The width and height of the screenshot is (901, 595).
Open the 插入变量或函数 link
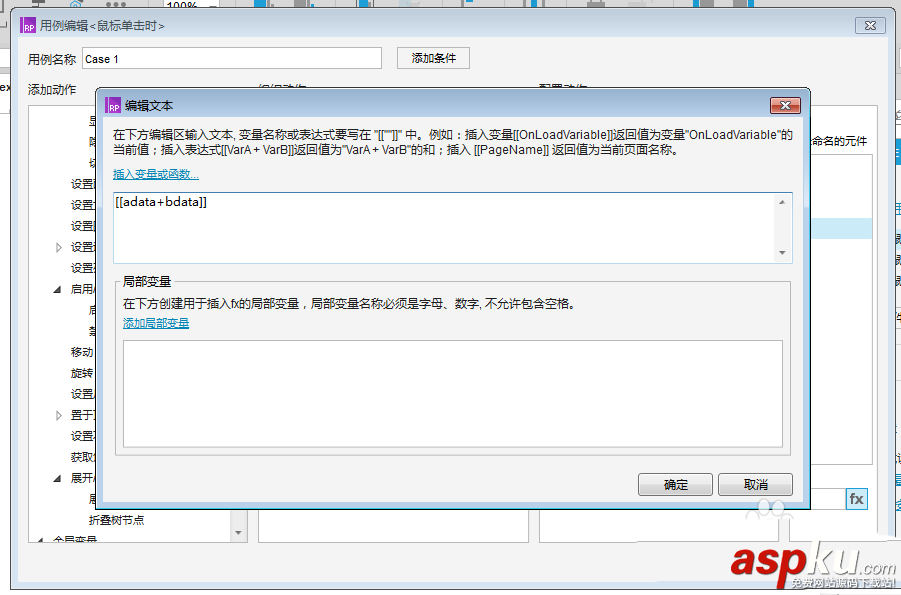point(156,172)
